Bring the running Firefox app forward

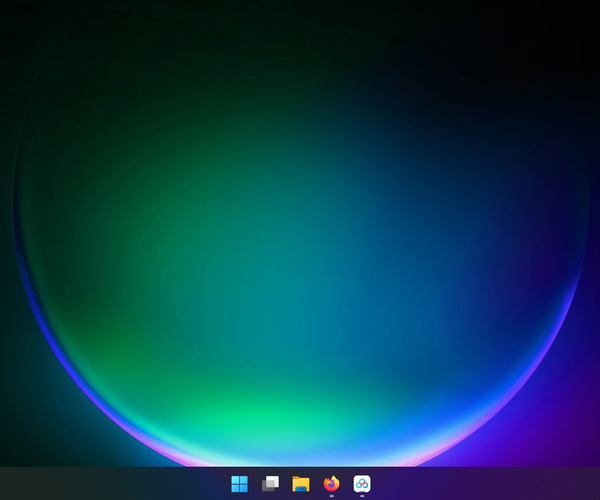pos(331,484)
